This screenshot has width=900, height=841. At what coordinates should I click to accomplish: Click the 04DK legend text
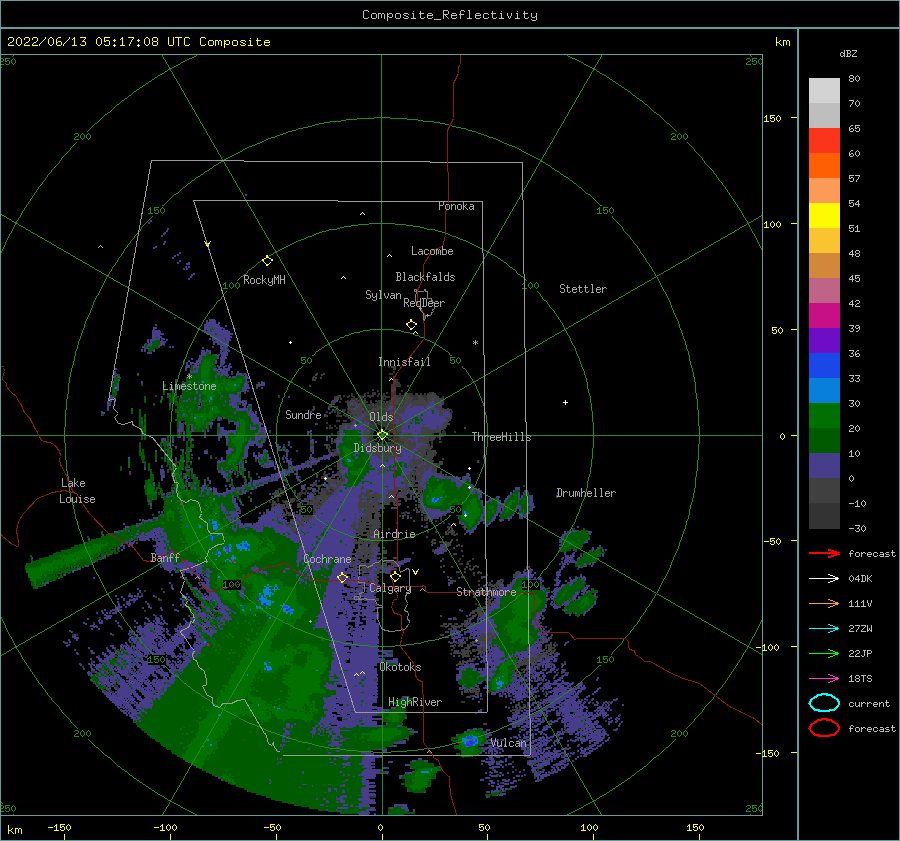tap(860, 579)
